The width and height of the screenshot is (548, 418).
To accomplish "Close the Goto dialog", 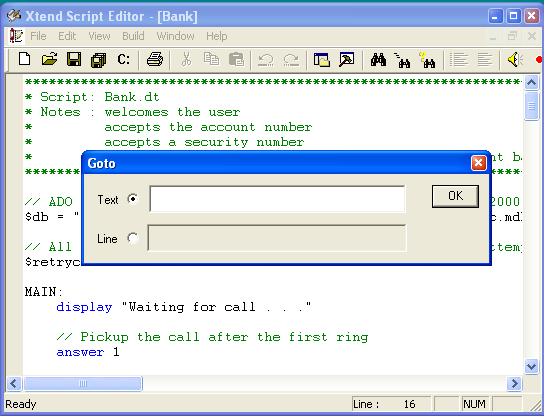I will [x=478, y=163].
